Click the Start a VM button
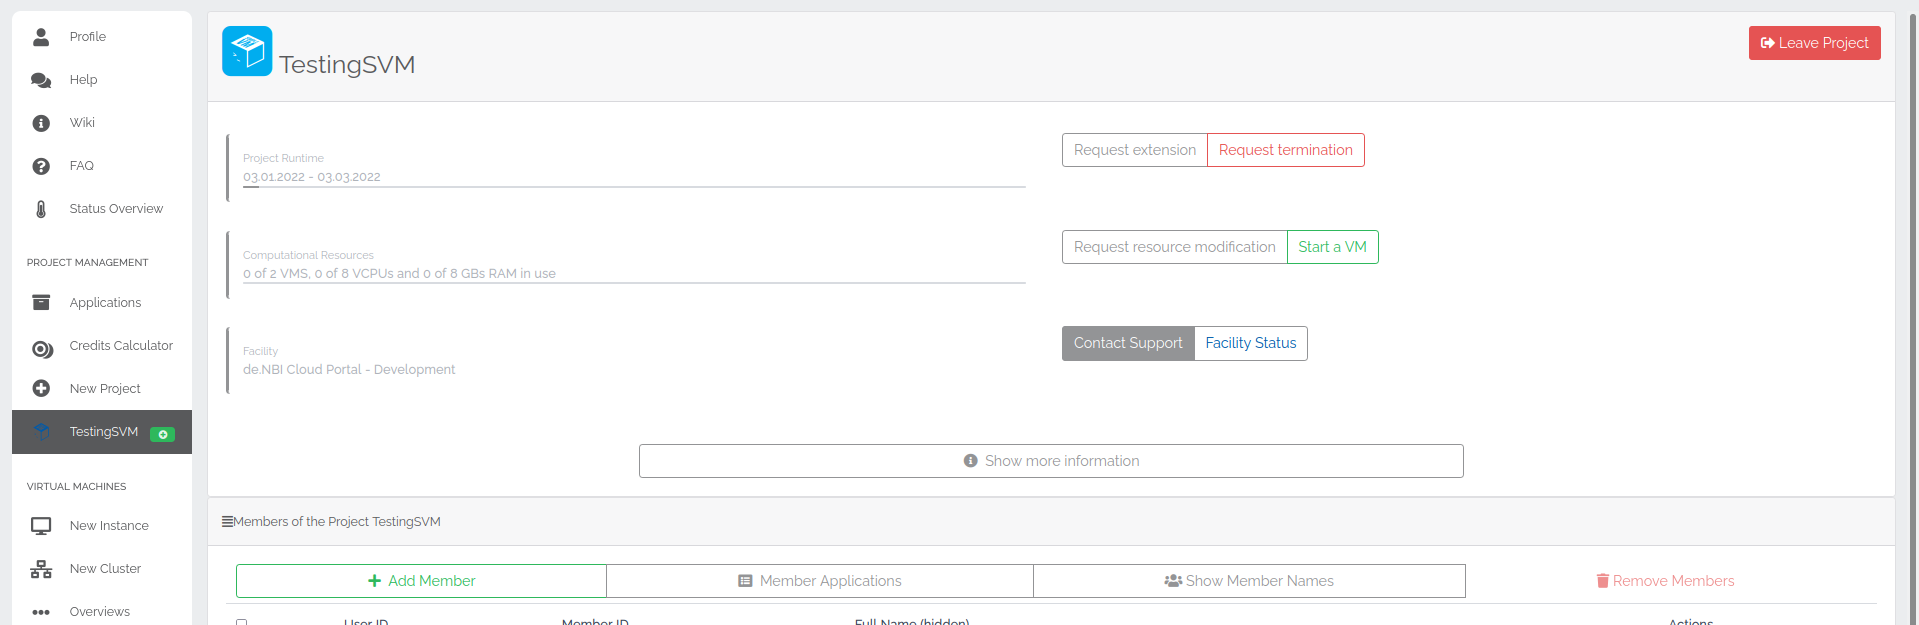Image resolution: width=1919 pixels, height=625 pixels. tap(1332, 247)
